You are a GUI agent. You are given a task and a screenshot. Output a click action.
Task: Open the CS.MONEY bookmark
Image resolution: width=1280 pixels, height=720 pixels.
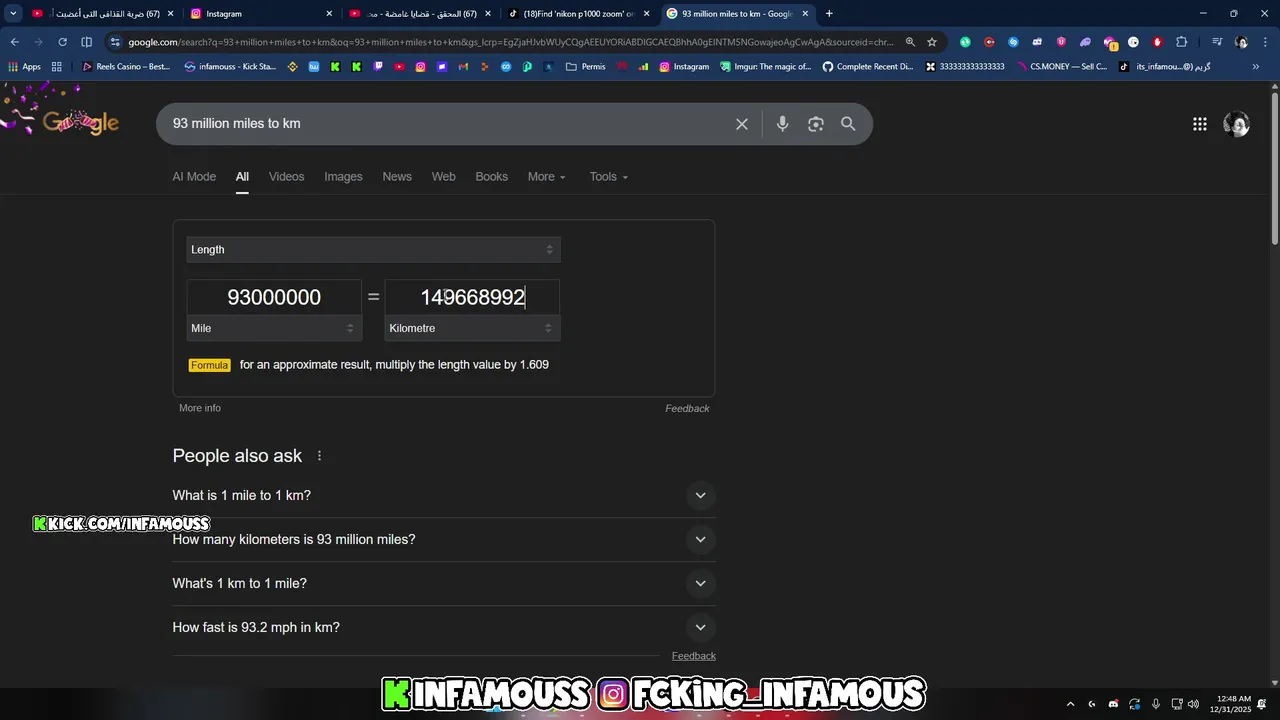pyautogui.click(x=1061, y=67)
